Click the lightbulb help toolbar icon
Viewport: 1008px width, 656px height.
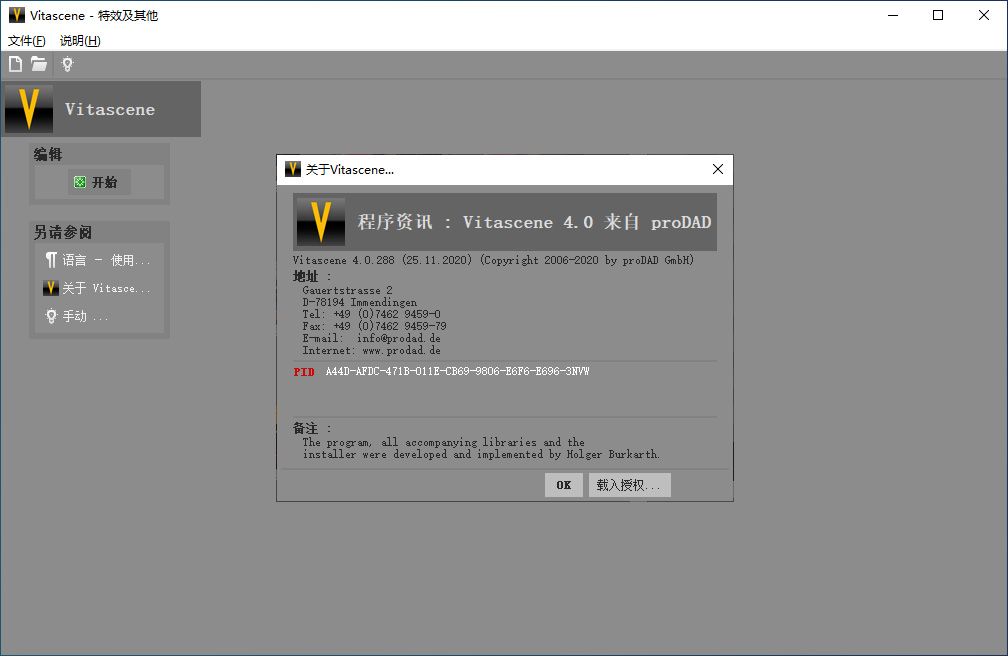(68, 64)
